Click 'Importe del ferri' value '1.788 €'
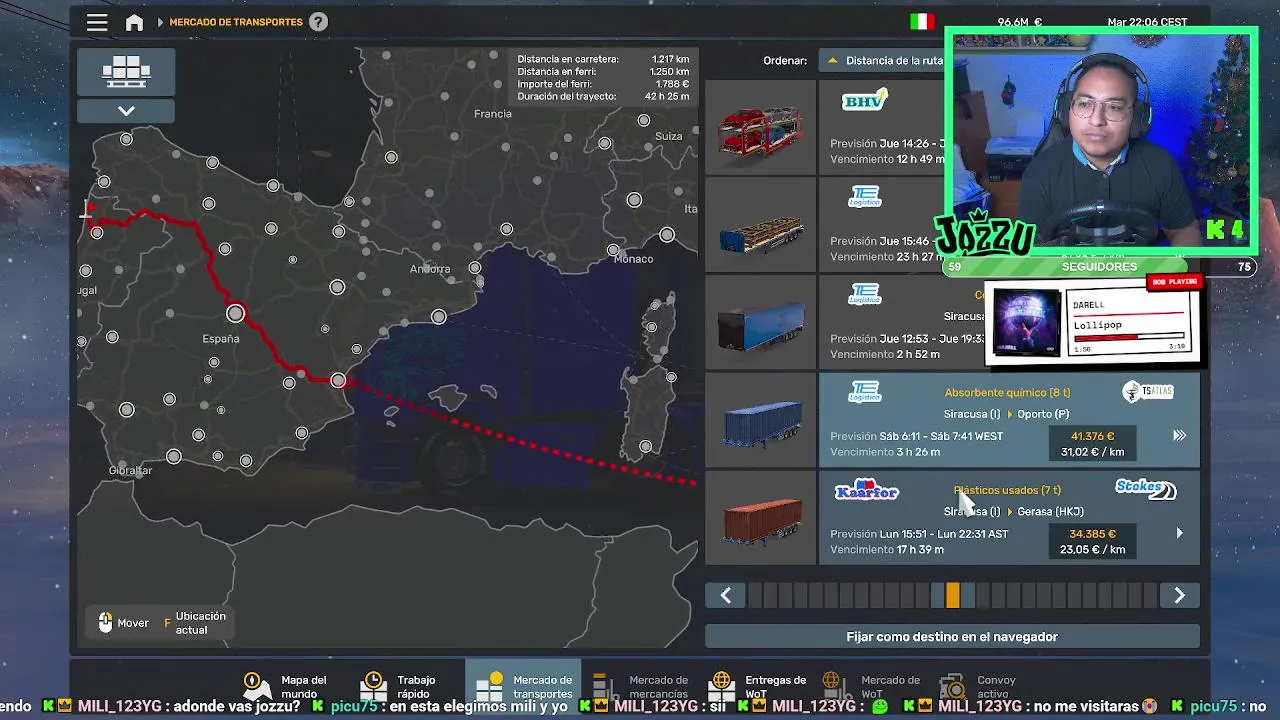 [672, 84]
